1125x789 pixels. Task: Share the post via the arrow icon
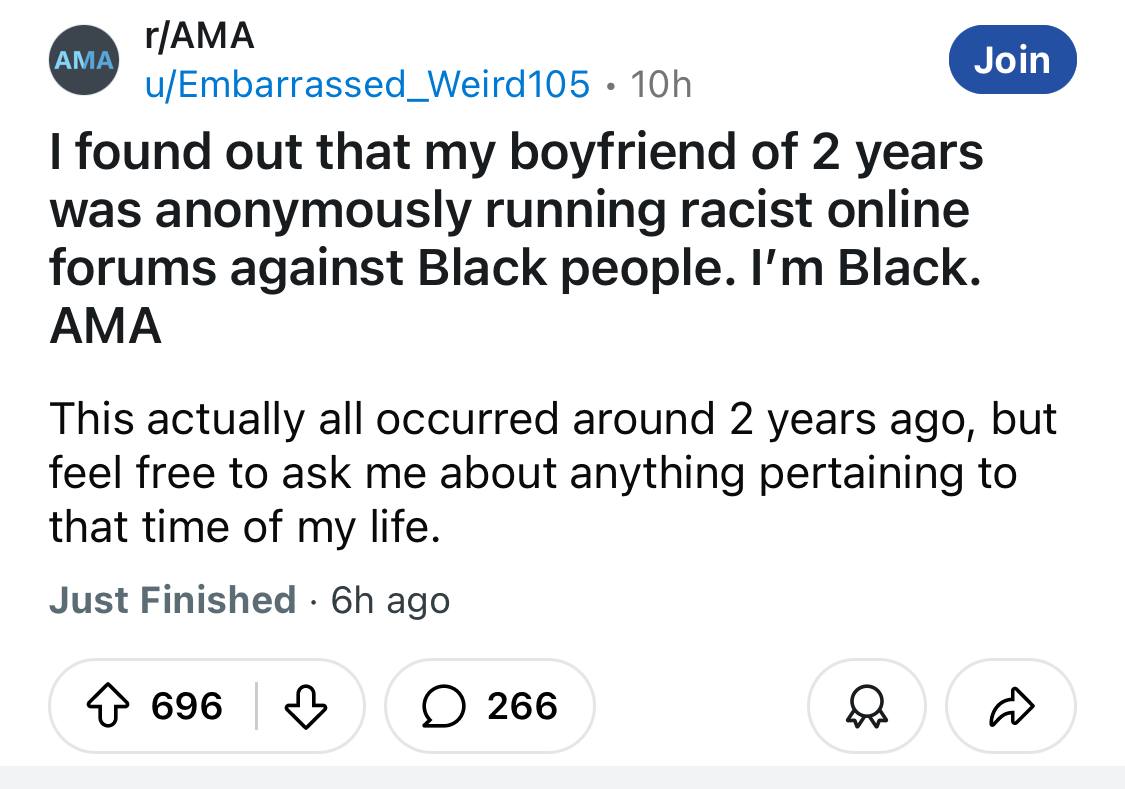(x=1011, y=707)
